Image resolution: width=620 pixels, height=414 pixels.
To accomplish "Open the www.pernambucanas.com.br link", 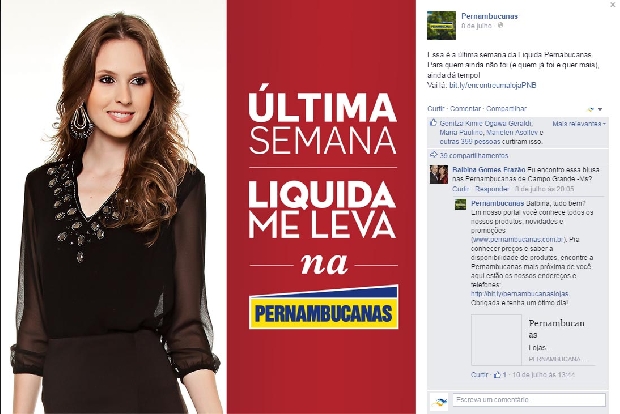I will pyautogui.click(x=518, y=240).
